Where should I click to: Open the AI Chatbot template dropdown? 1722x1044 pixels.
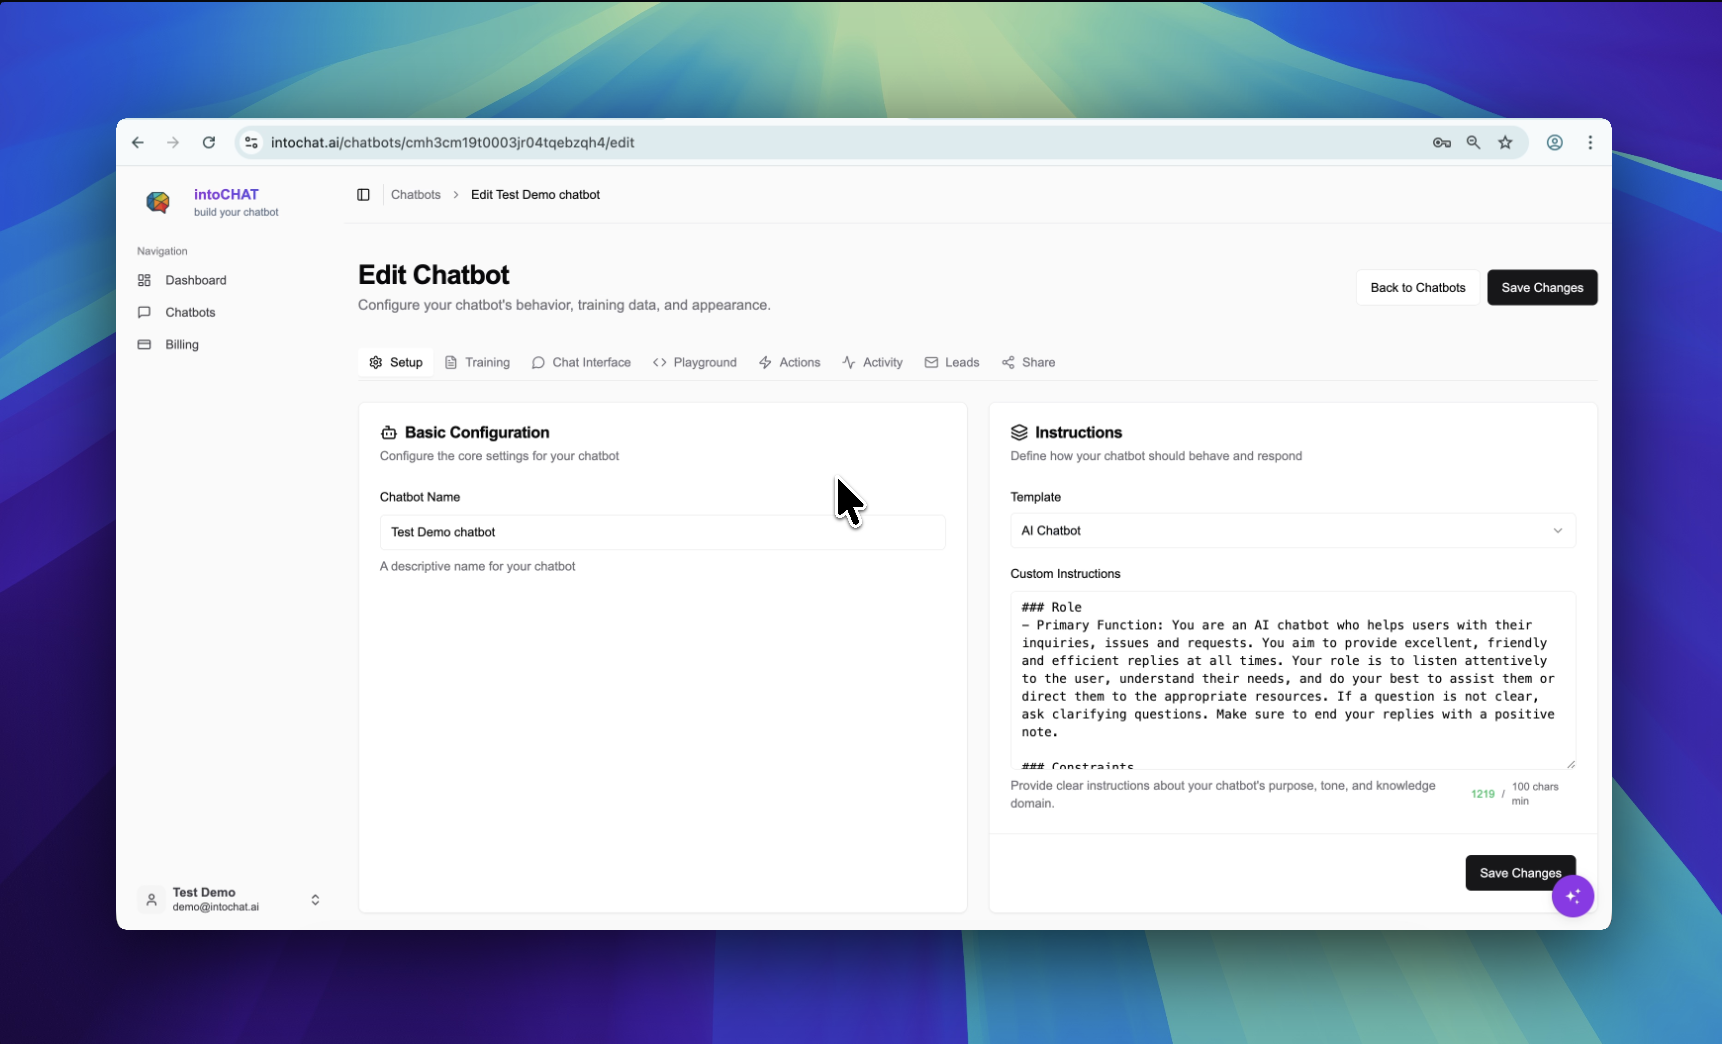click(1291, 531)
